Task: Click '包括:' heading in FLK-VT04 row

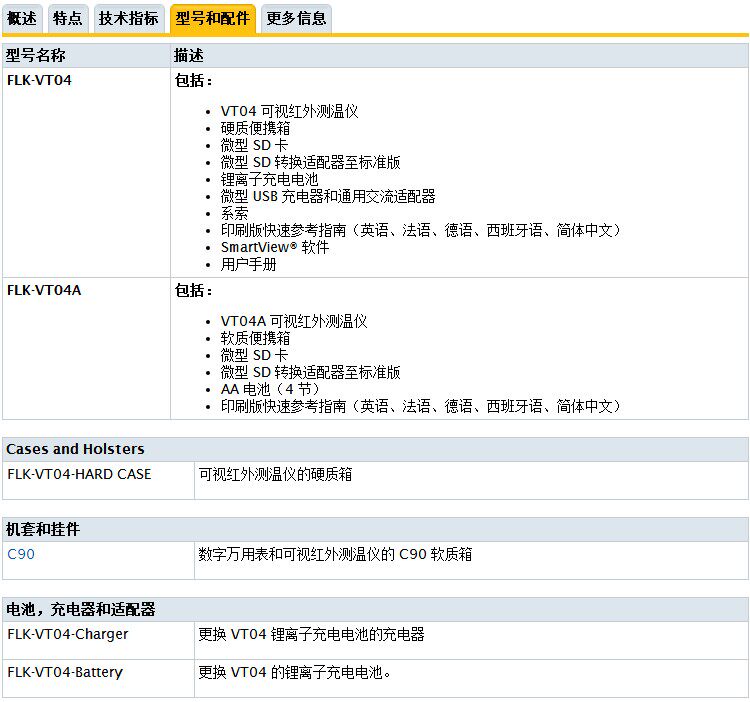Action: click(193, 80)
